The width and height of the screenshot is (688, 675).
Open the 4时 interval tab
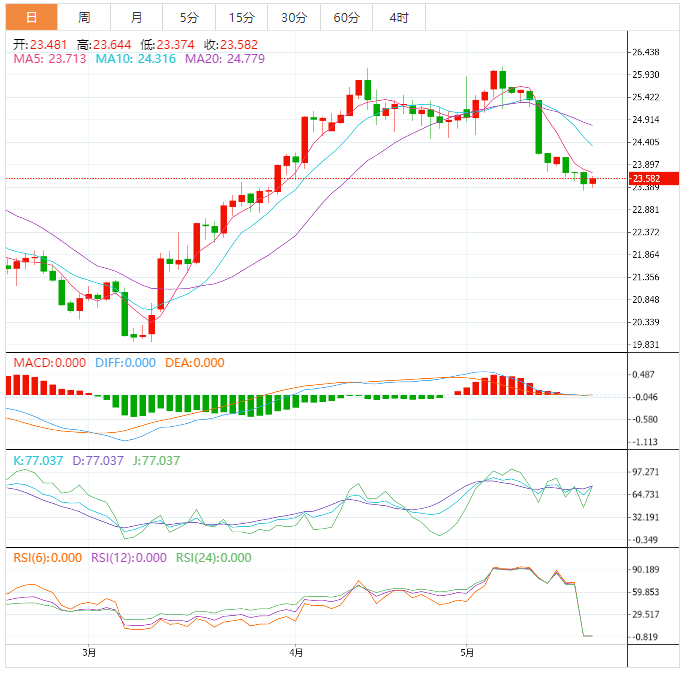[399, 18]
